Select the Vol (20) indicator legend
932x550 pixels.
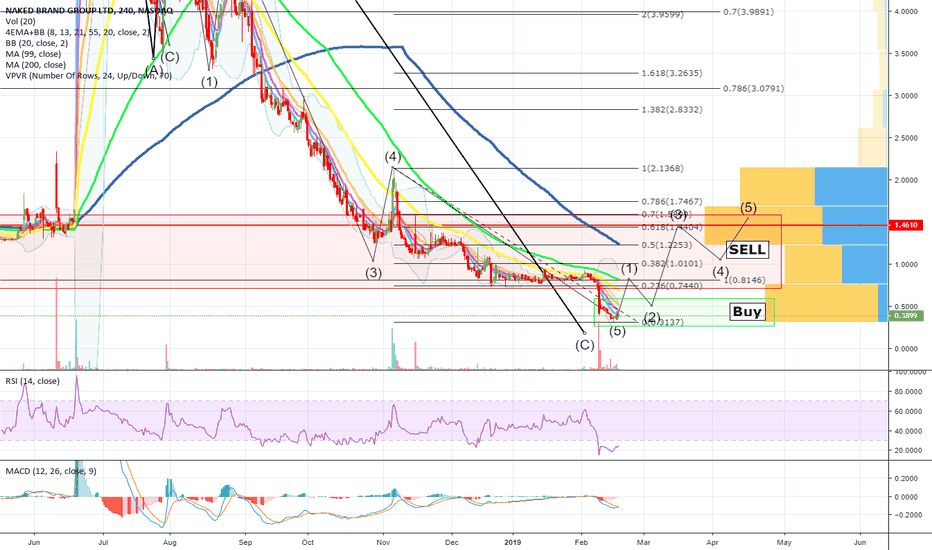pos(20,21)
